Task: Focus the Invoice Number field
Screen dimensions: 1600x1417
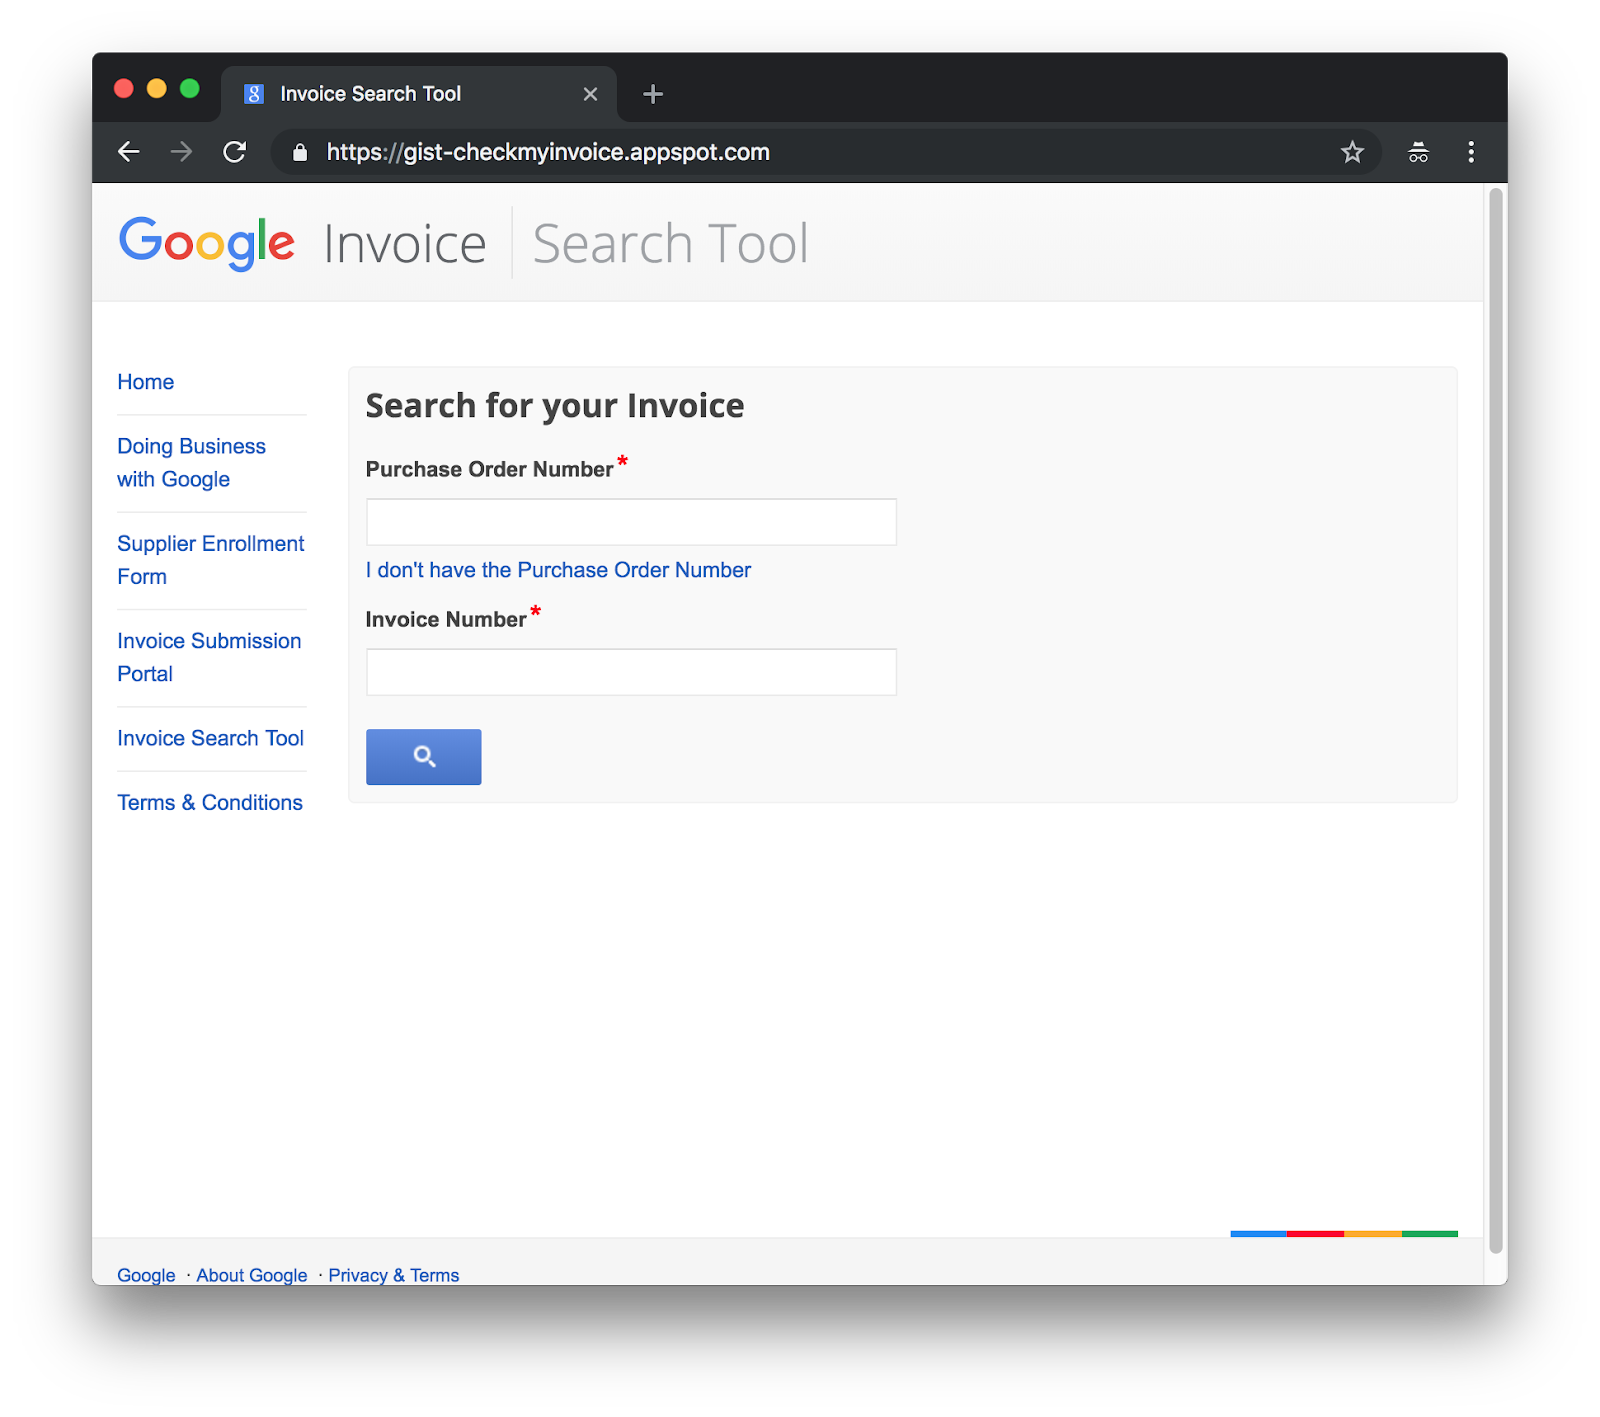Action: 631,672
